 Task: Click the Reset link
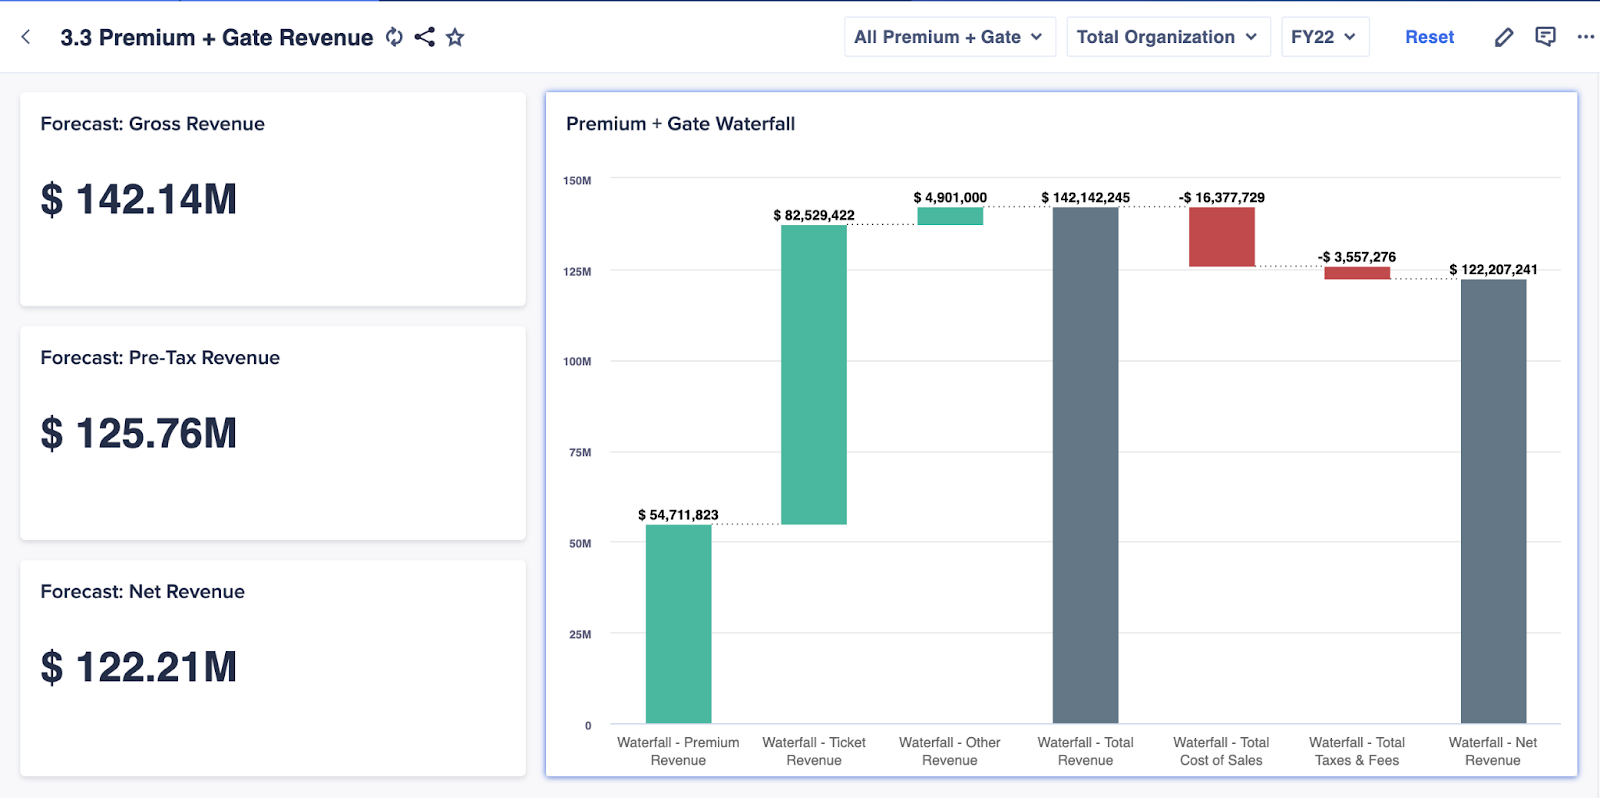coord(1429,37)
